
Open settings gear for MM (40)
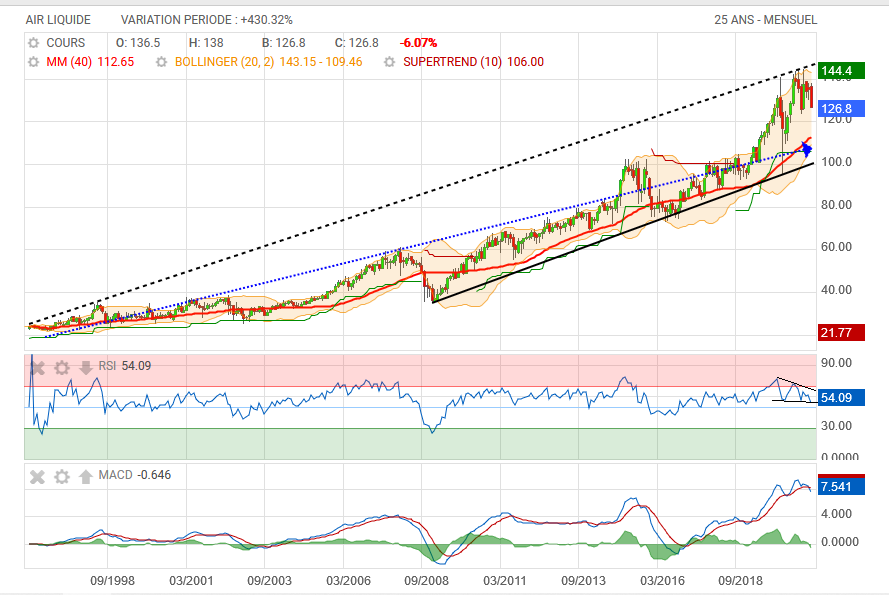pos(33,62)
